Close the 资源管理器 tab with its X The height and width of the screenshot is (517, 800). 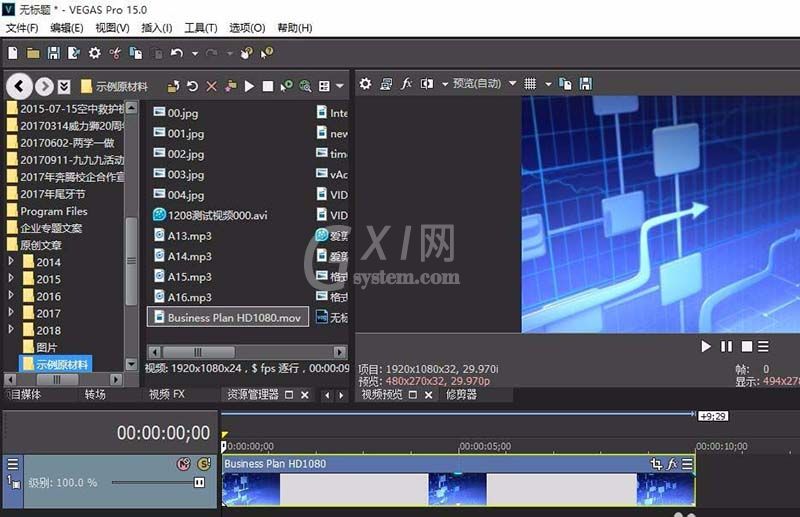[x=305, y=395]
